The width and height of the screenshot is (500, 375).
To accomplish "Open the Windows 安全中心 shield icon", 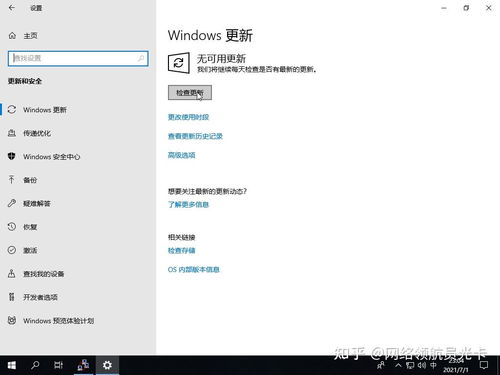I will (12, 156).
